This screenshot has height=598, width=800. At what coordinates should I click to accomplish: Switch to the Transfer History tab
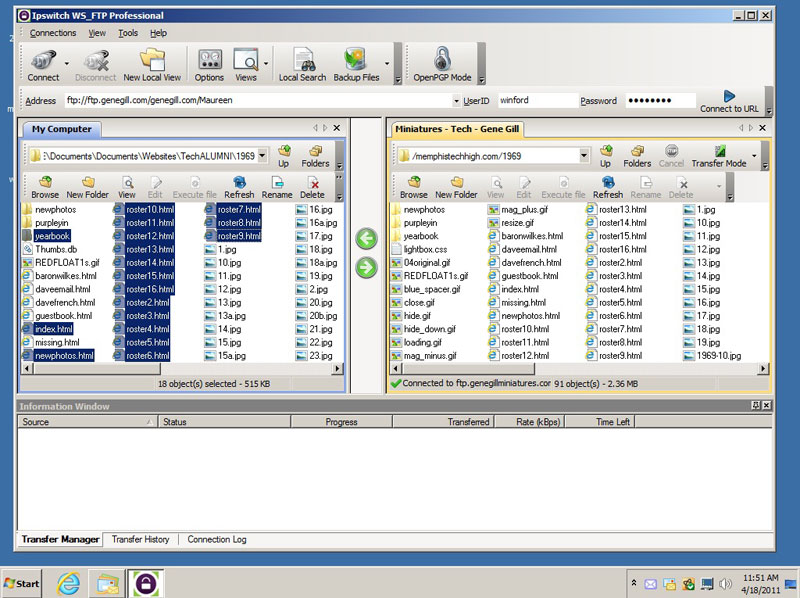(140, 539)
